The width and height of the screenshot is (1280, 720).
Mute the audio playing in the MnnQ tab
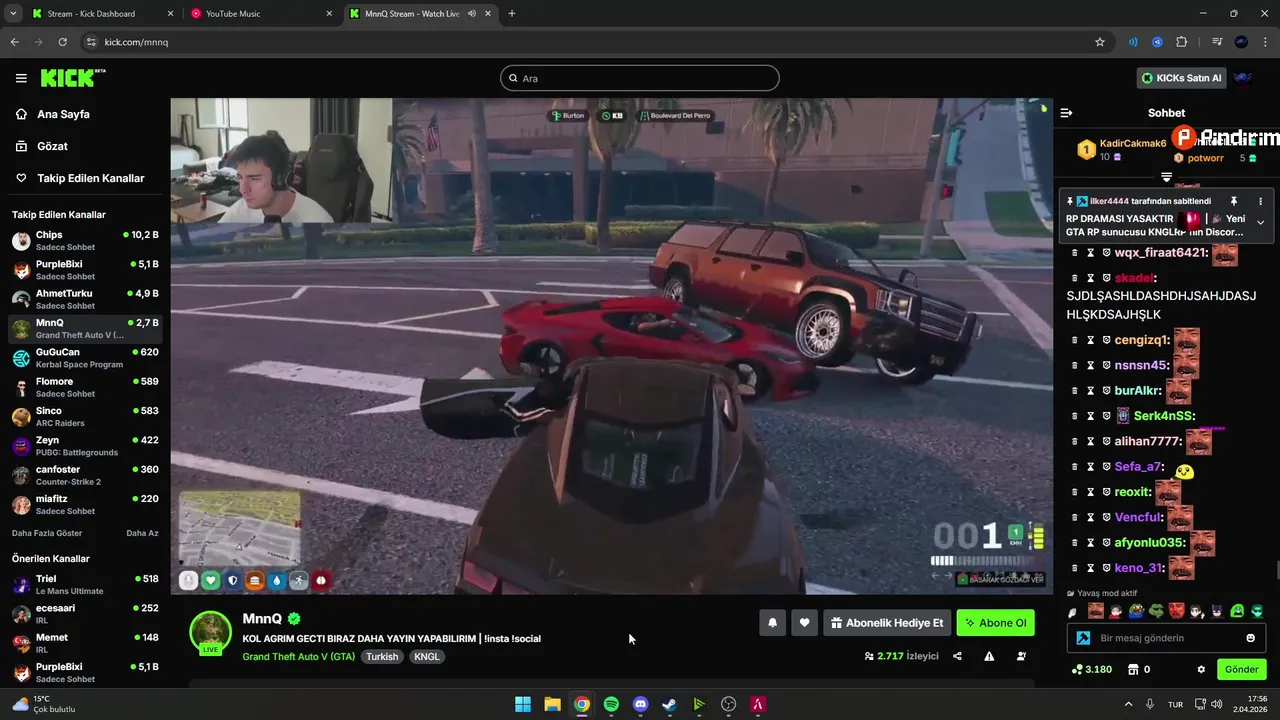(471, 14)
